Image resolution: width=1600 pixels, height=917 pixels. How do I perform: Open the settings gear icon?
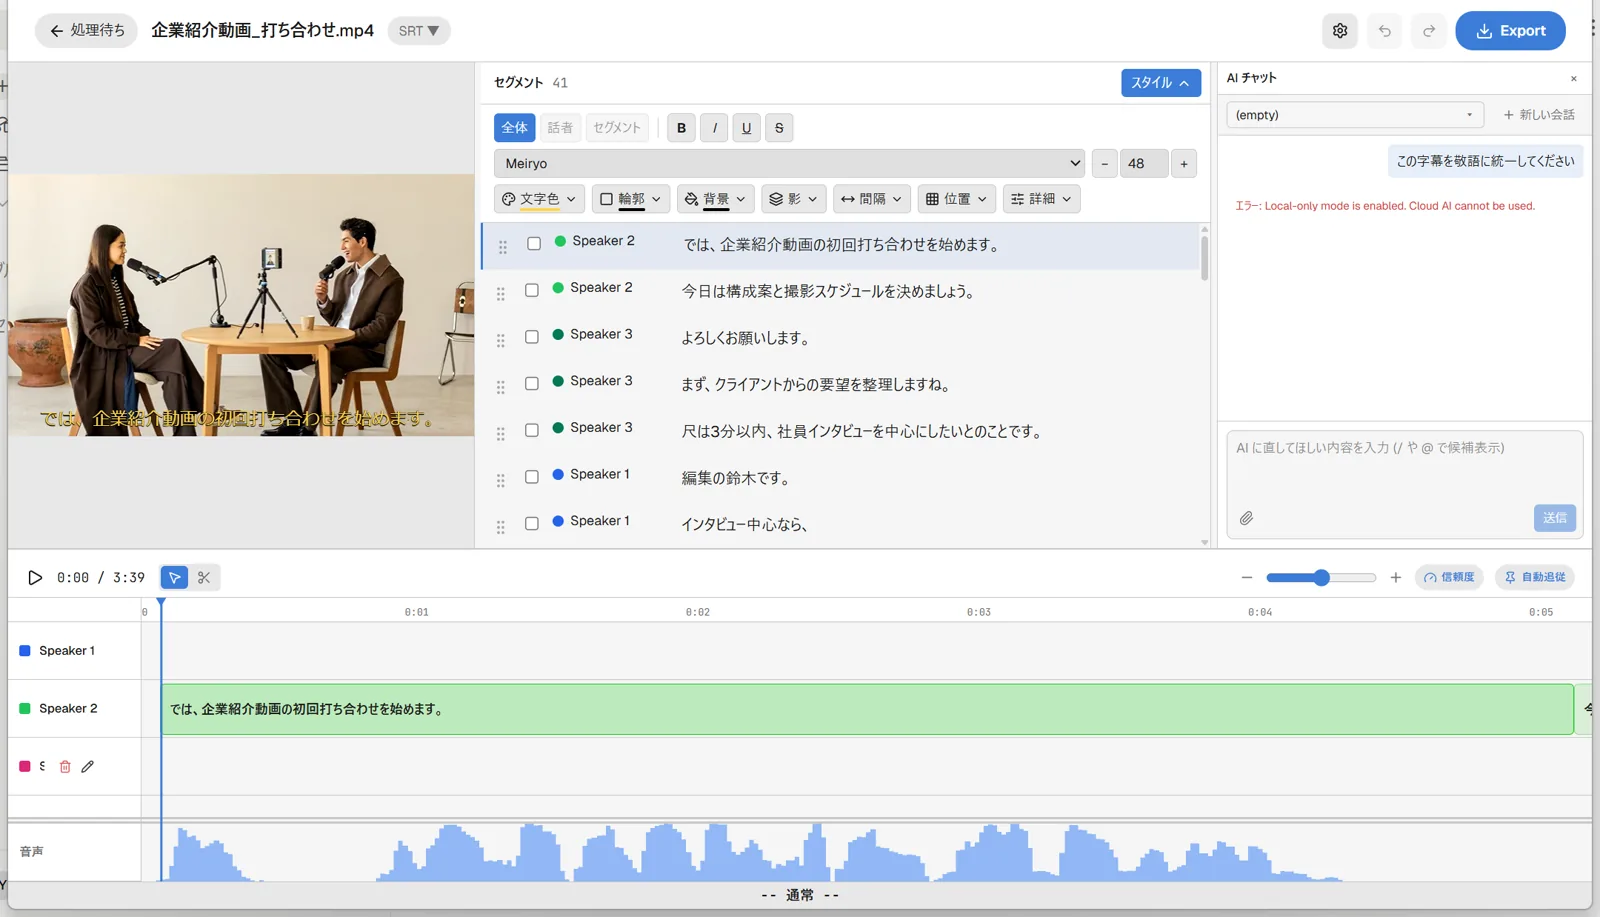pyautogui.click(x=1340, y=31)
